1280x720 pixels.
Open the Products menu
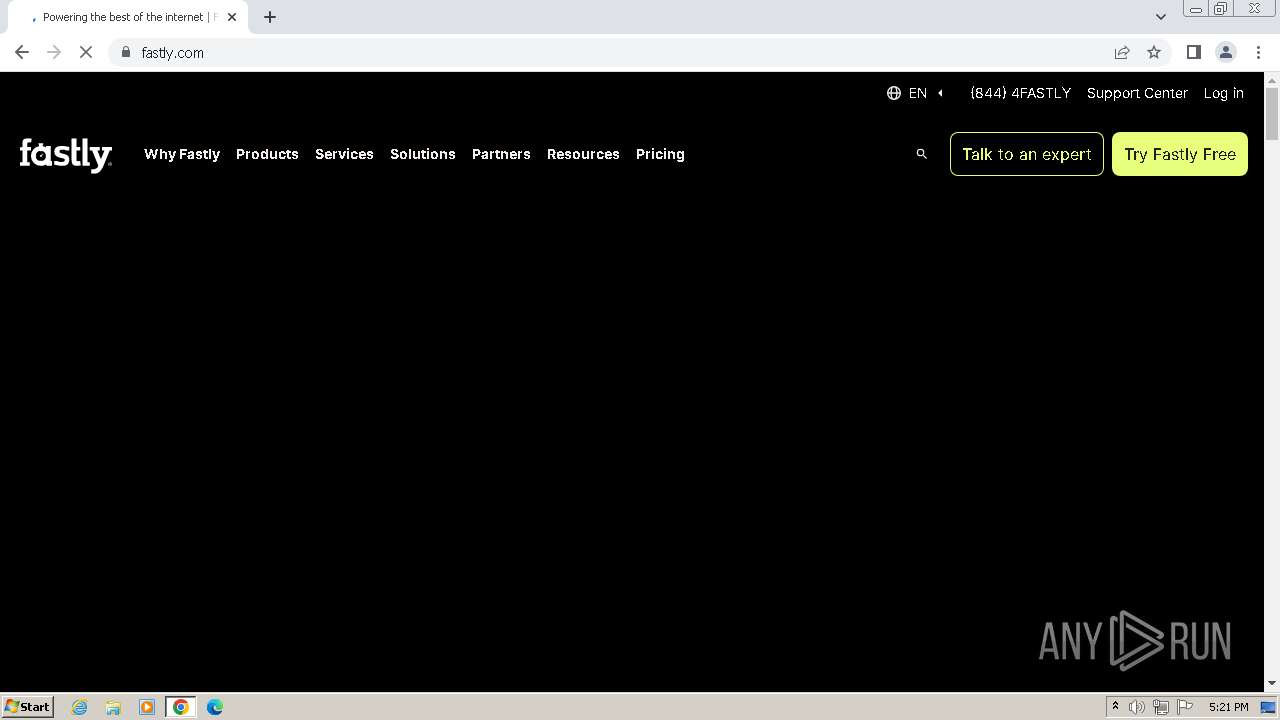(x=267, y=154)
